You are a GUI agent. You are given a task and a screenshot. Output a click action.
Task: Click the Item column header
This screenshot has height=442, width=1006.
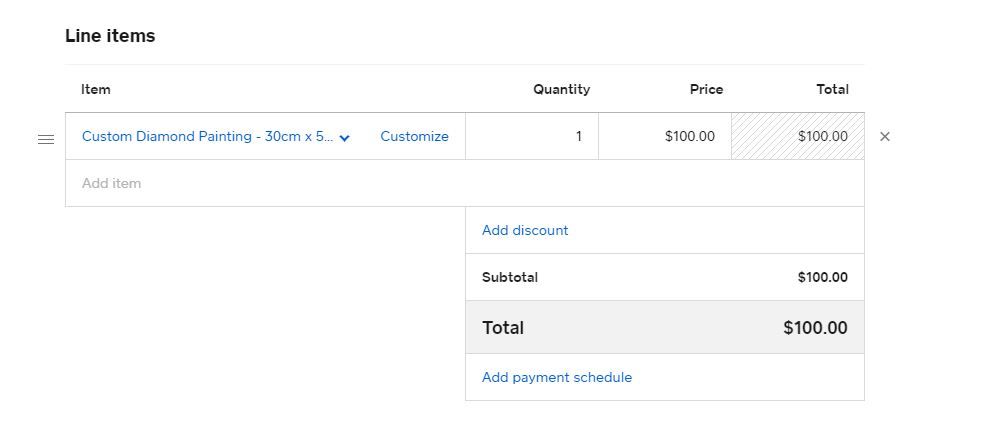pyautogui.click(x=96, y=90)
